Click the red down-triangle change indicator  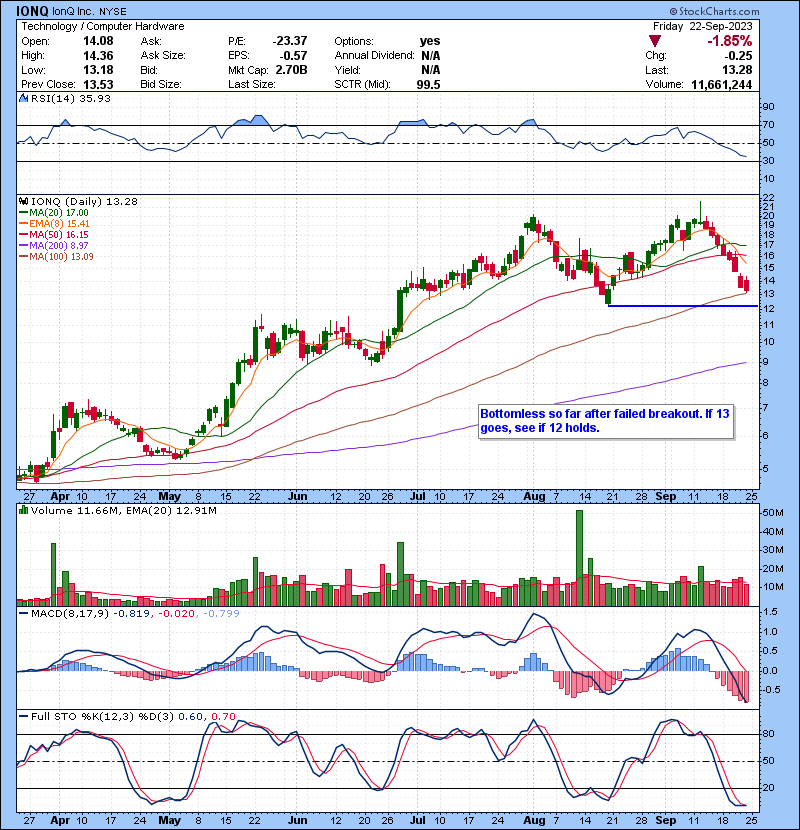point(655,41)
